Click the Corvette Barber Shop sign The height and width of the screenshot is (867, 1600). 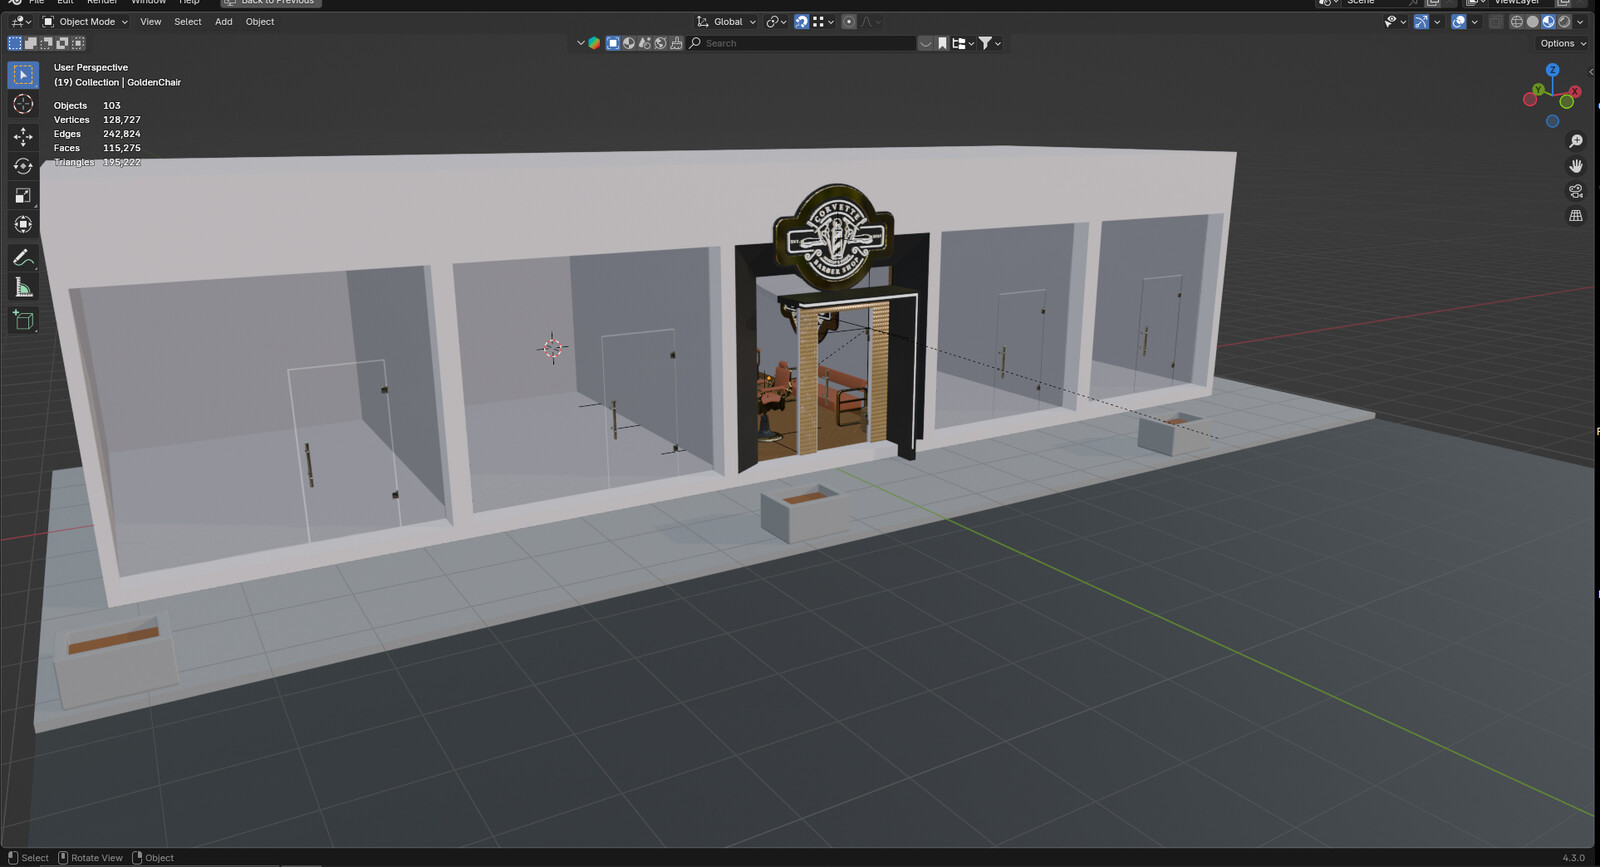834,237
